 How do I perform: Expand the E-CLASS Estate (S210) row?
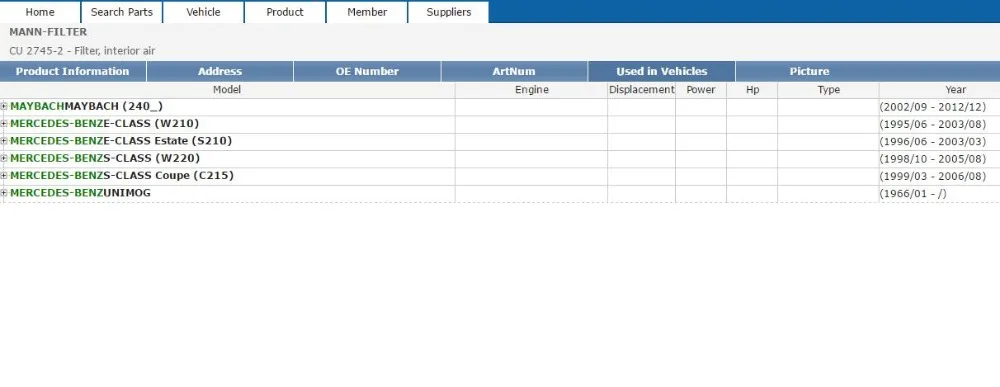pos(4,141)
